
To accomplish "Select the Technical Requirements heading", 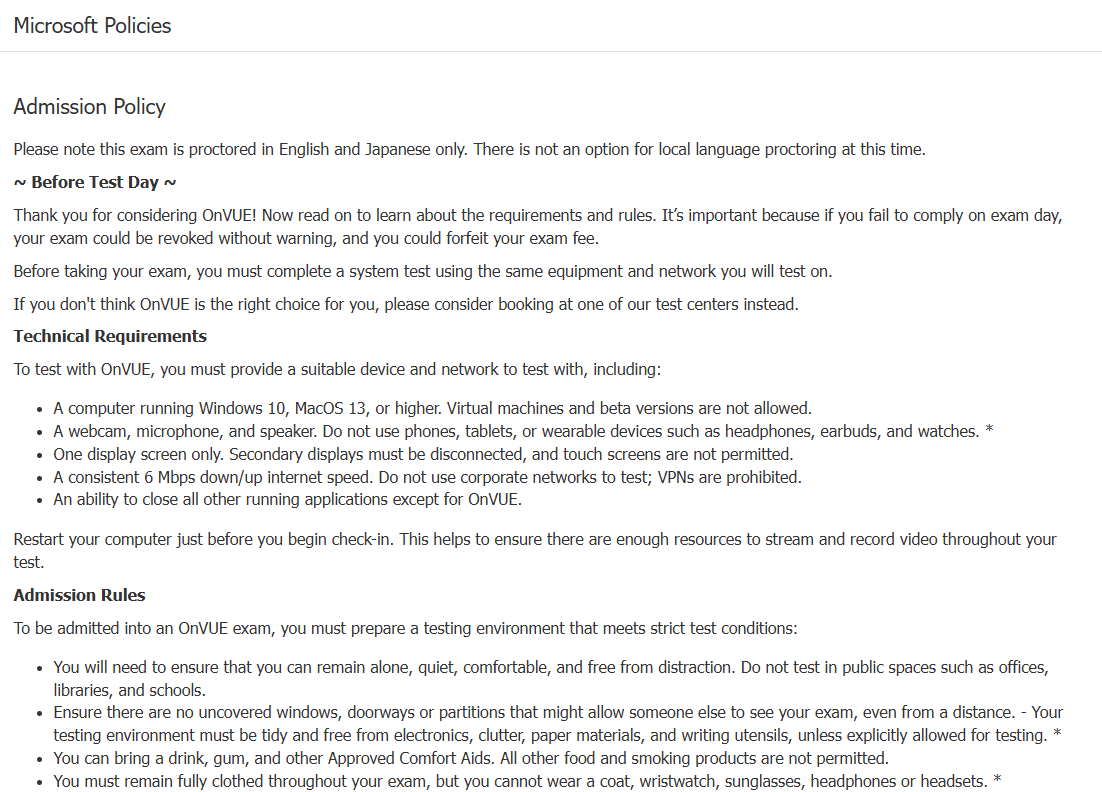I will tap(110, 336).
